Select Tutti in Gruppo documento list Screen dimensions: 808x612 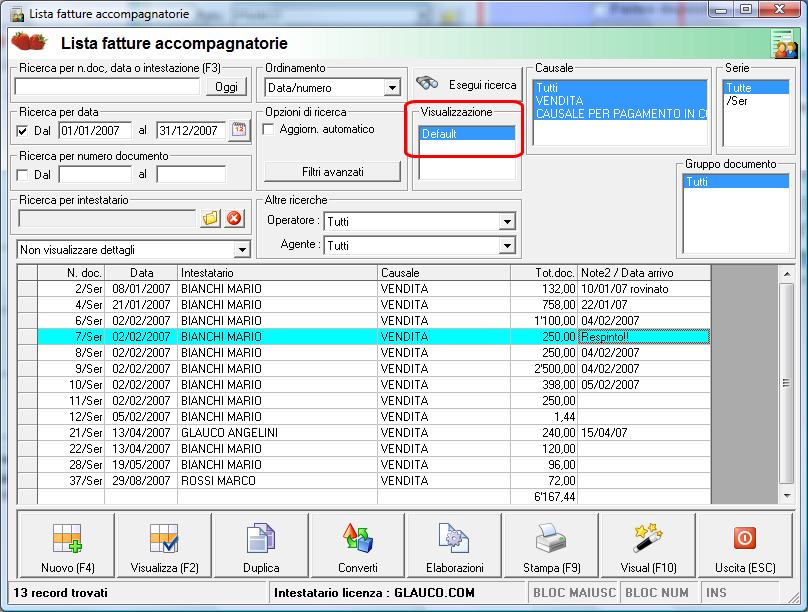tap(736, 181)
